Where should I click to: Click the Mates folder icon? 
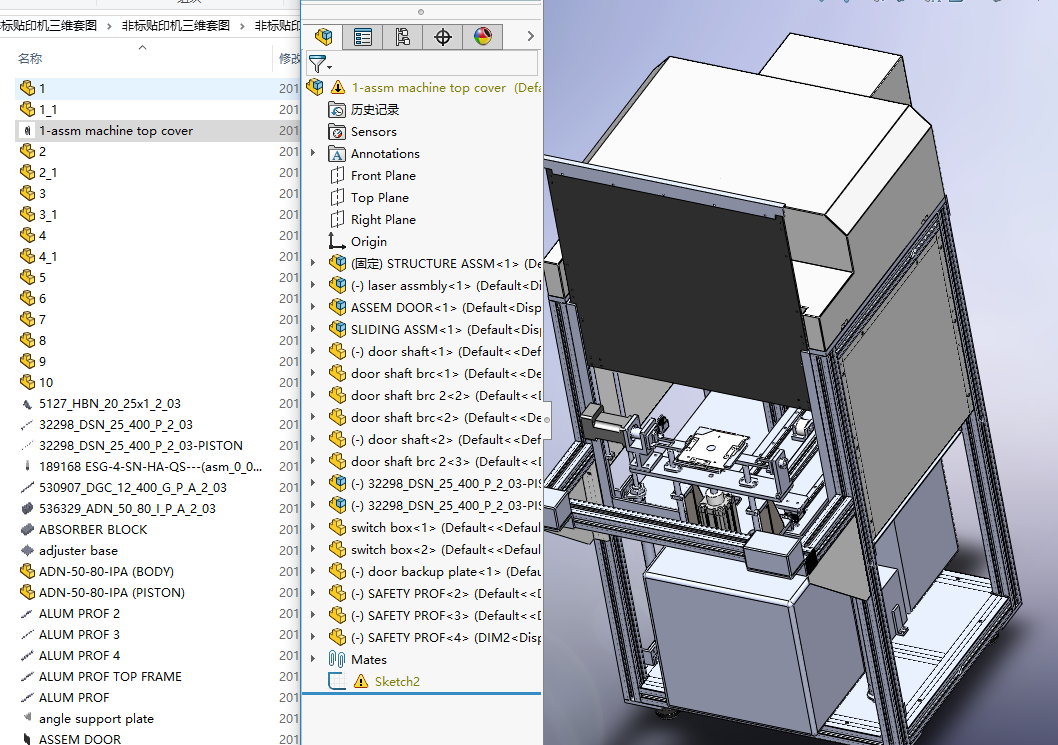pyautogui.click(x=337, y=659)
